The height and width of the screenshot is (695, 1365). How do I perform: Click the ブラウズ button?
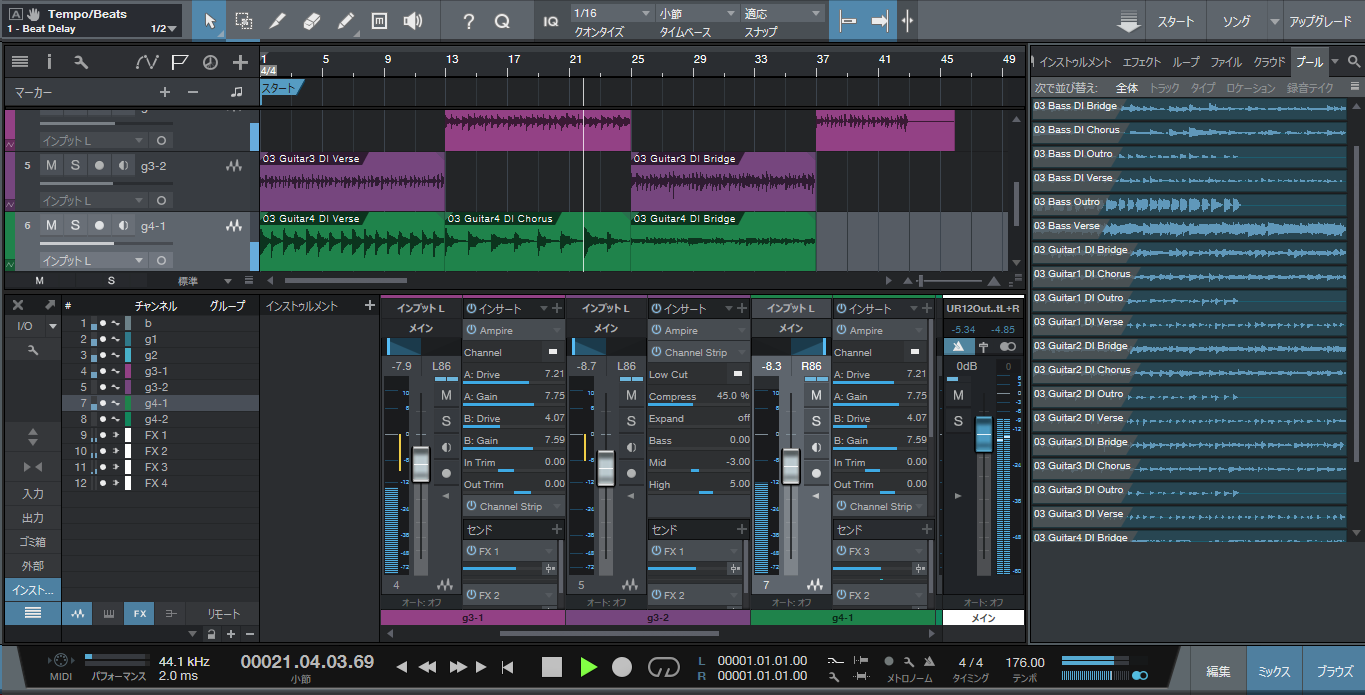1334,672
